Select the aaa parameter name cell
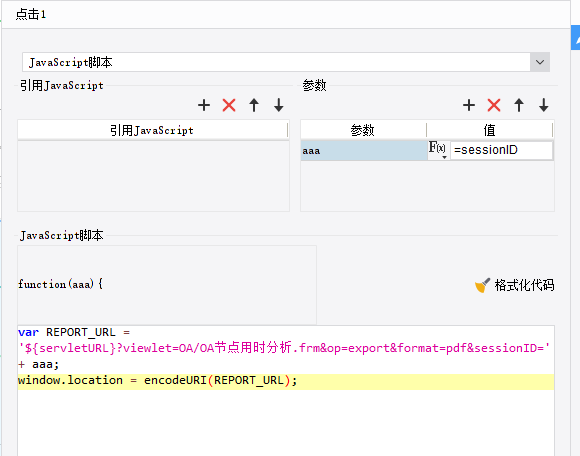The height and width of the screenshot is (456, 580). click(364, 151)
